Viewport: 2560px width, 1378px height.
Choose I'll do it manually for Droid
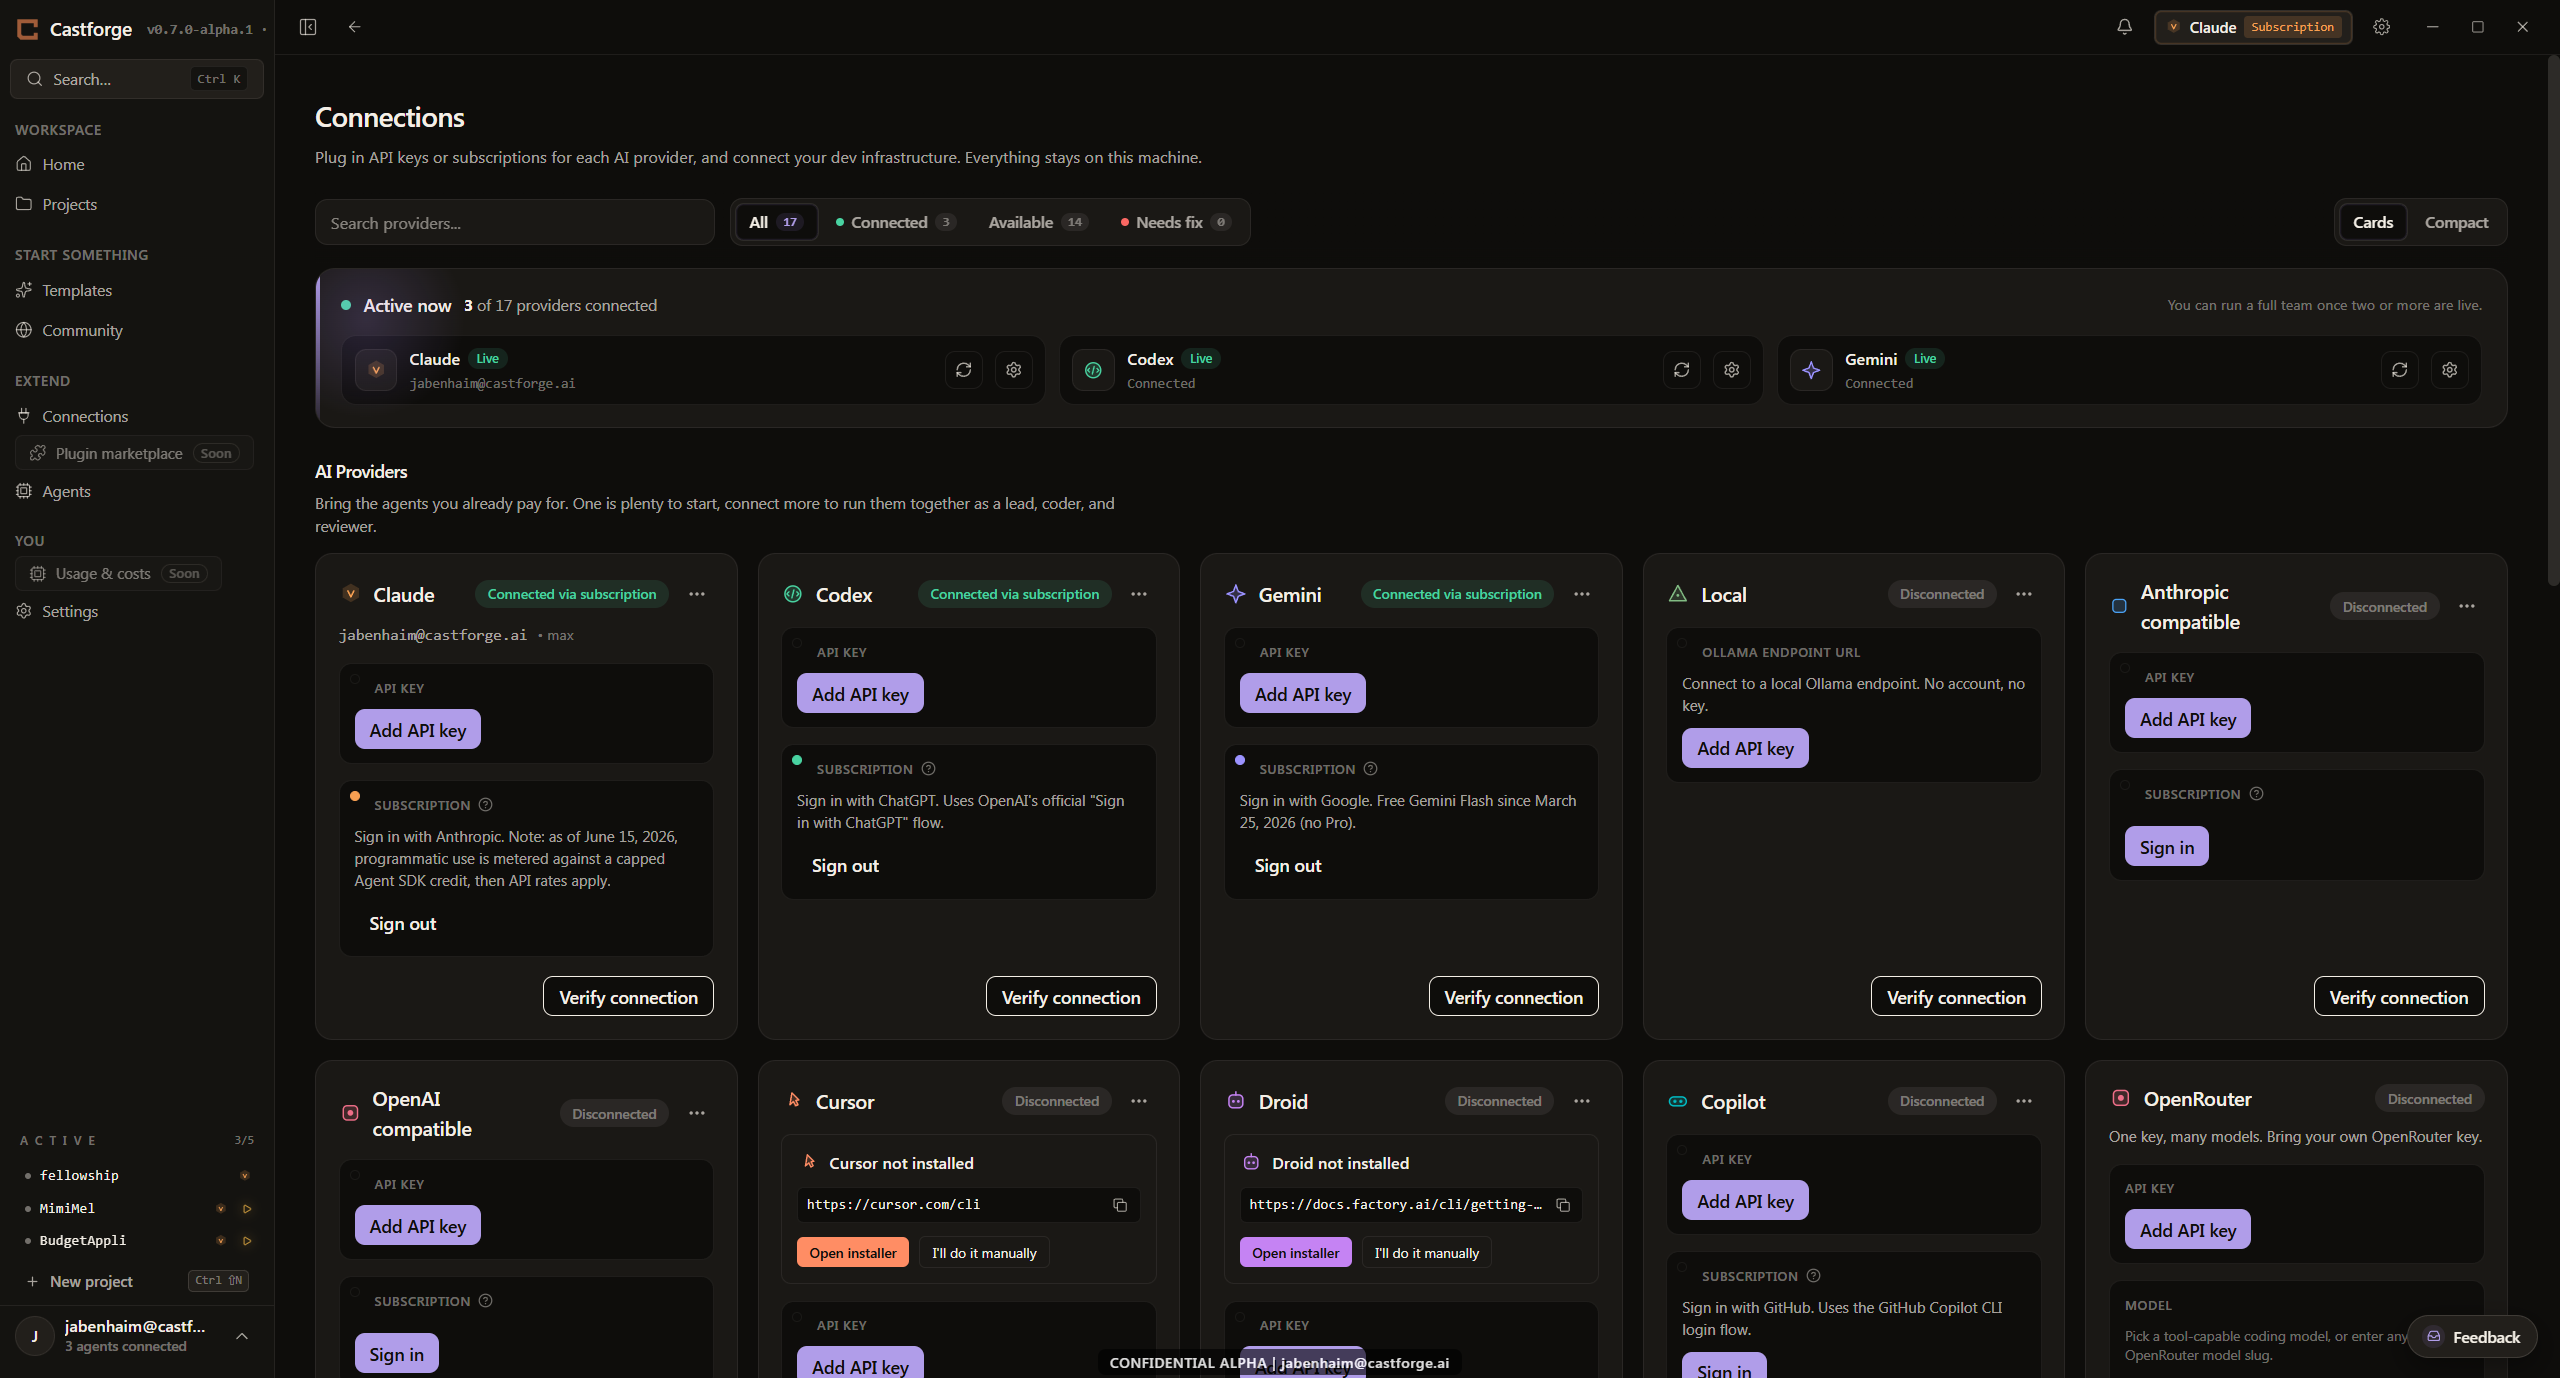tap(1426, 1253)
